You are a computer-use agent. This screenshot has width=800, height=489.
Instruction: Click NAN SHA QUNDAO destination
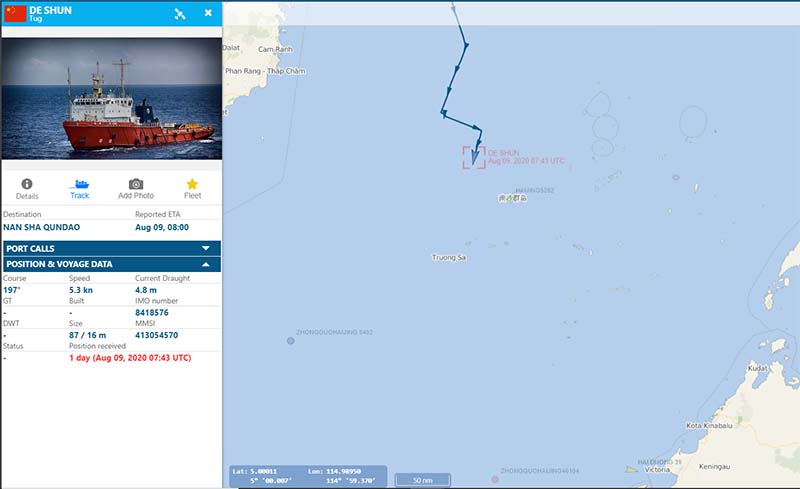[41, 227]
